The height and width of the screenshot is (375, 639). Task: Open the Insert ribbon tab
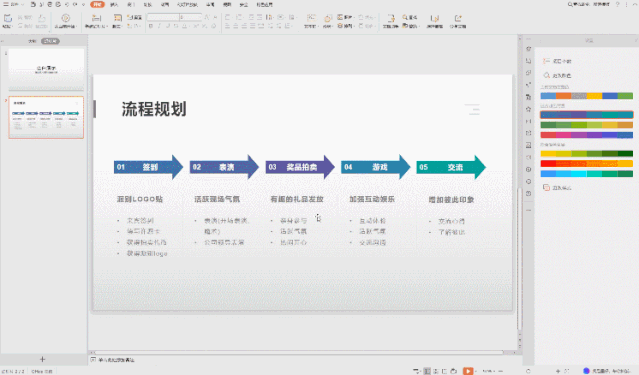114,4
